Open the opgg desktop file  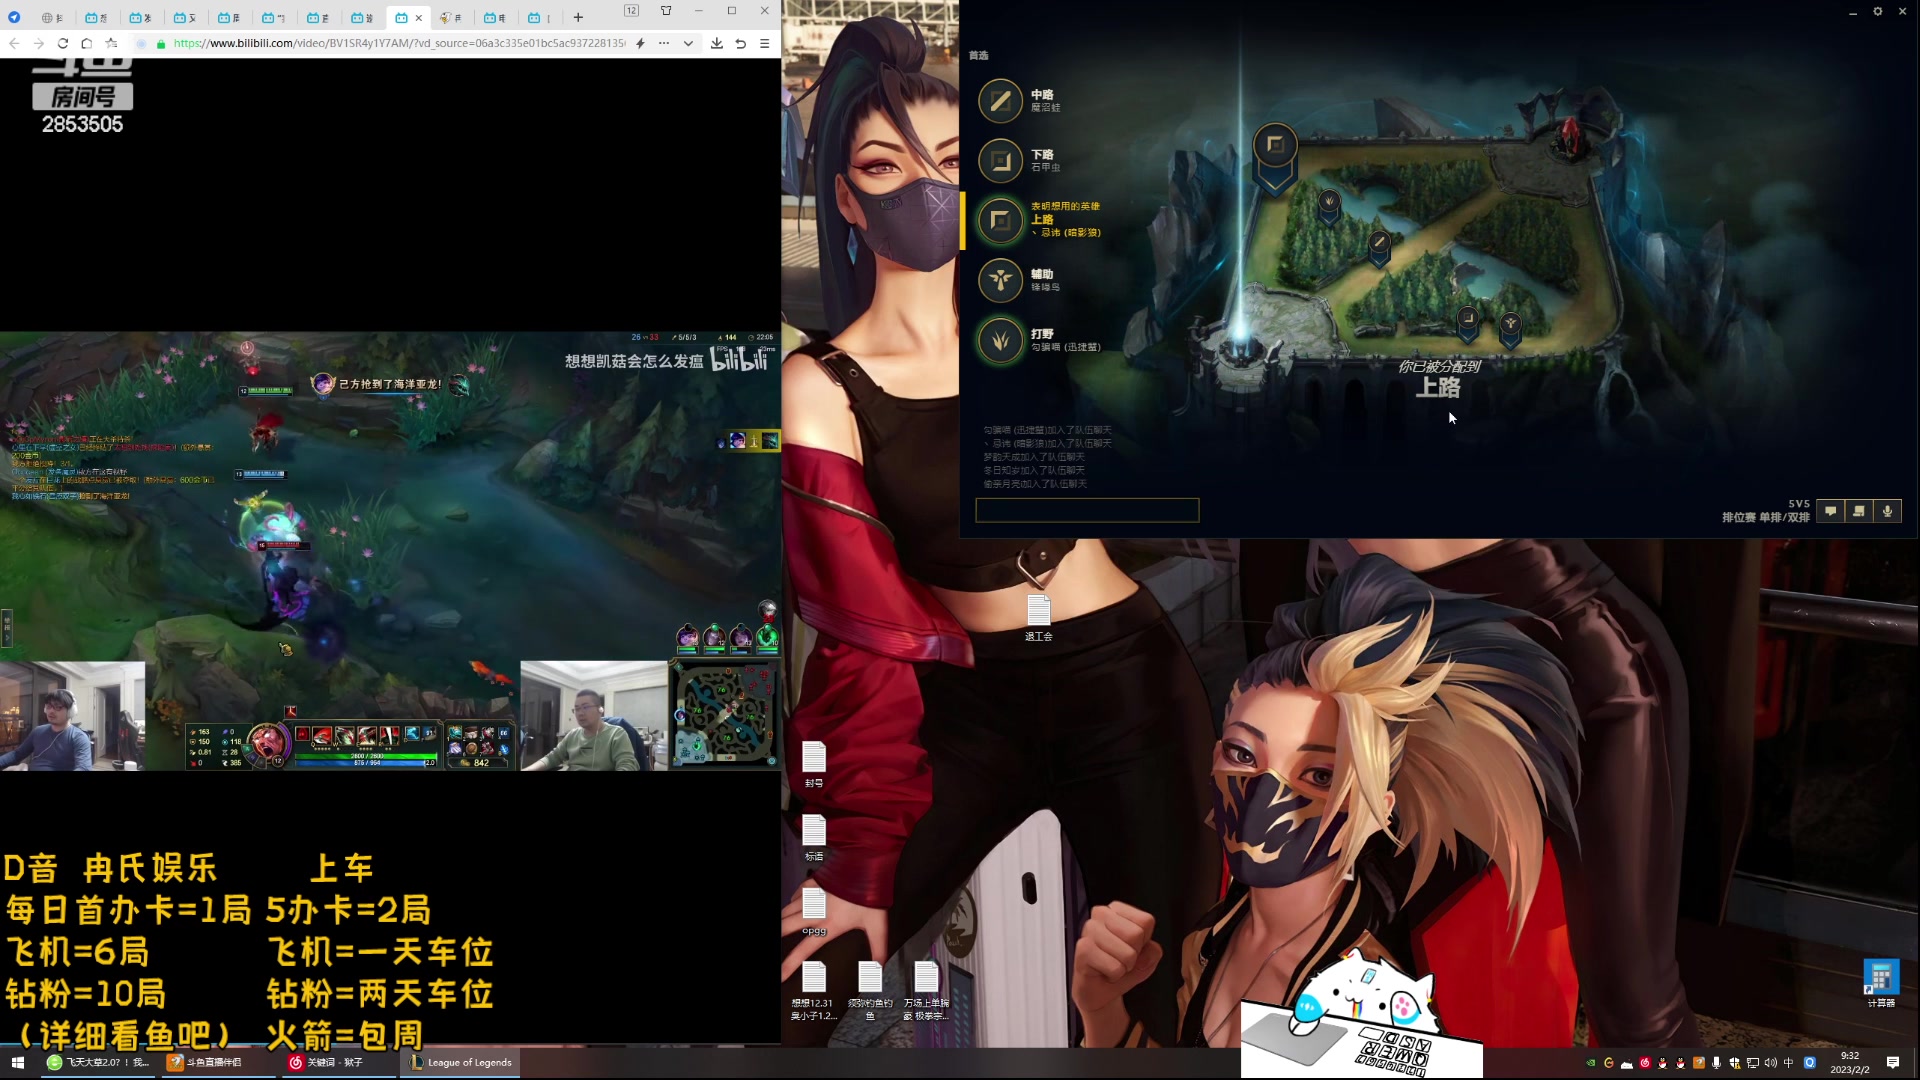pyautogui.click(x=814, y=912)
